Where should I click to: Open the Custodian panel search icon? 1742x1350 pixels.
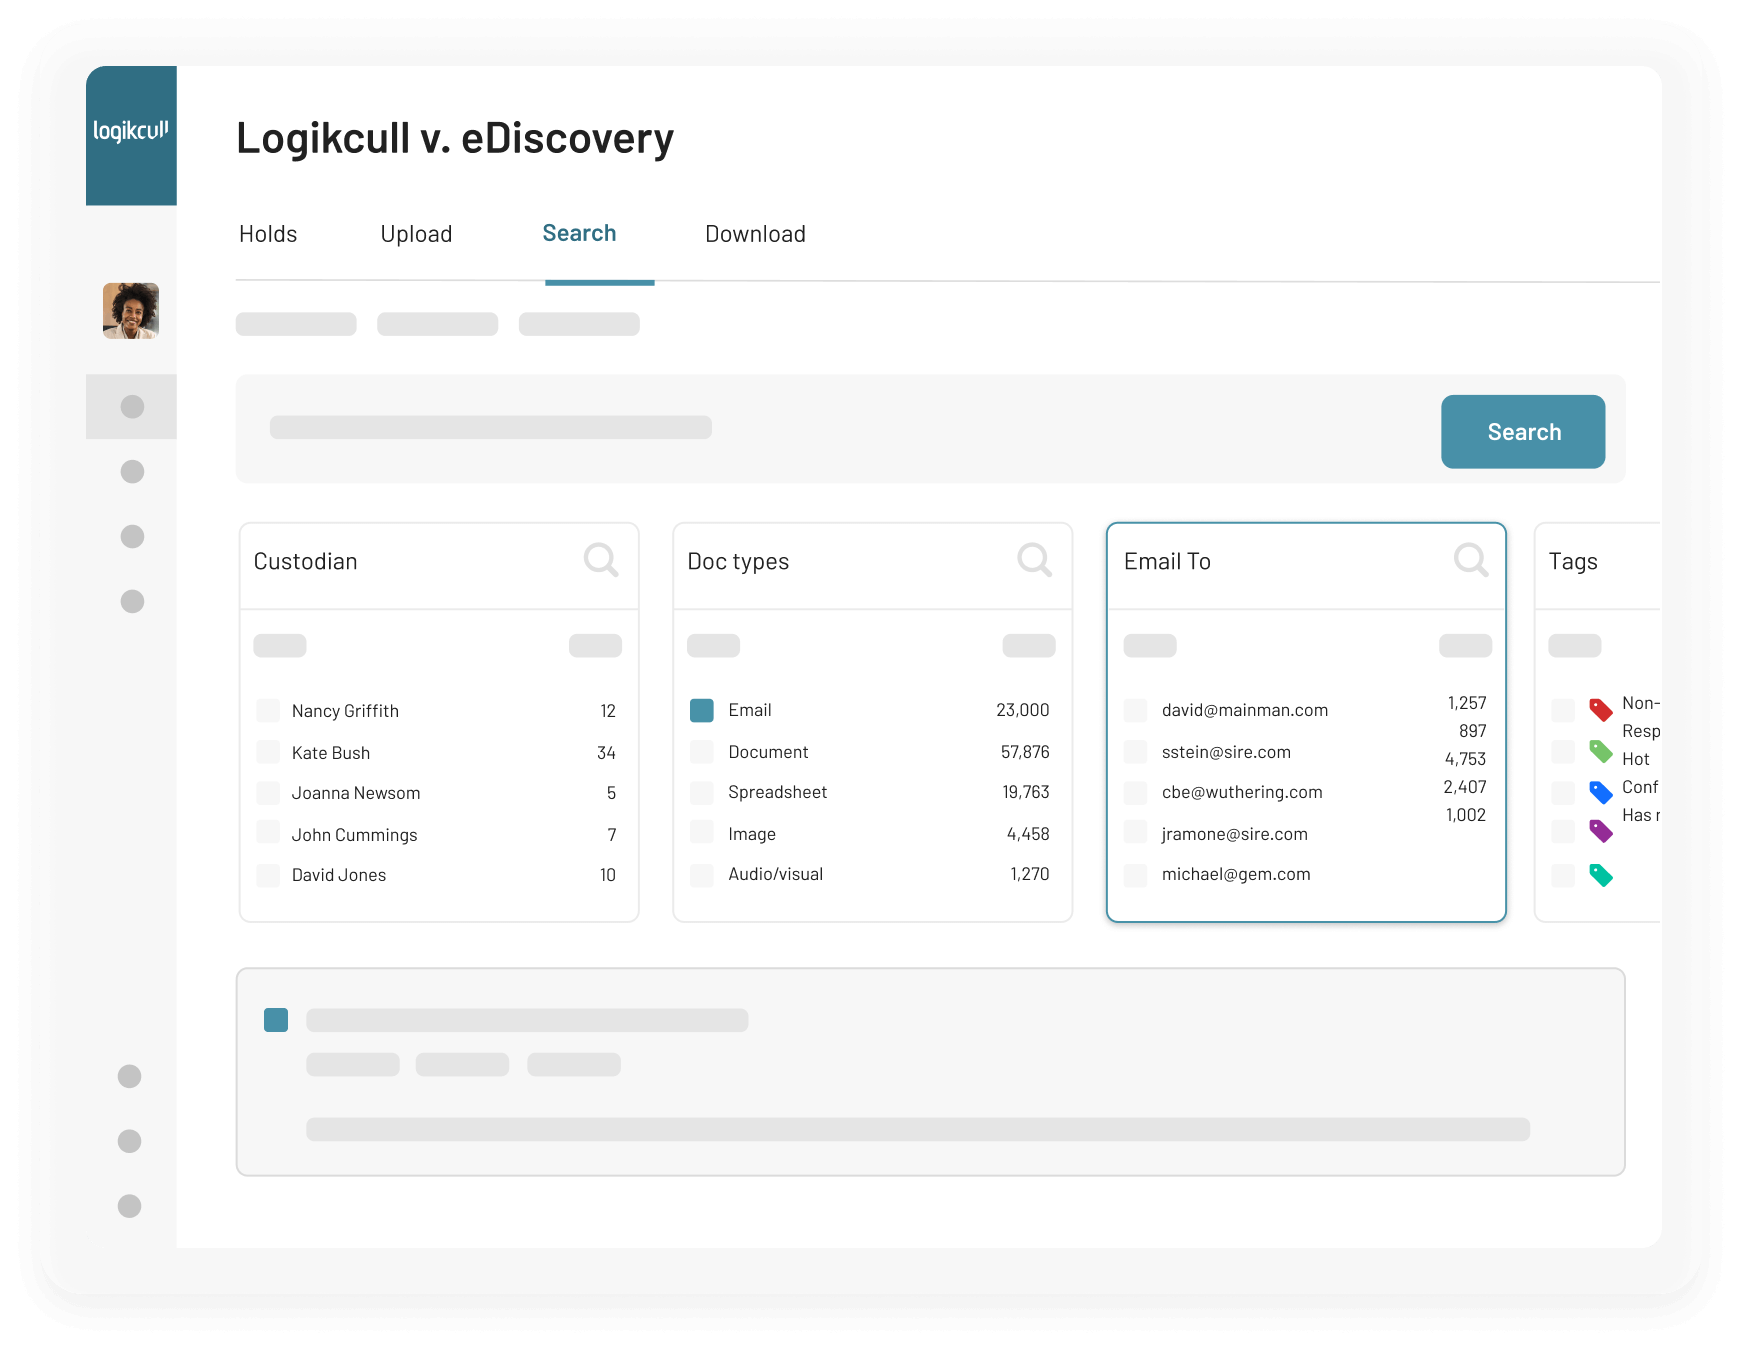601,560
